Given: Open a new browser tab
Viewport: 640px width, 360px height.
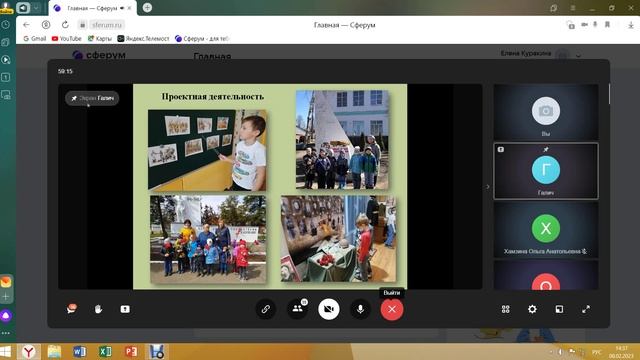Looking at the screenshot, I should tap(147, 8).
